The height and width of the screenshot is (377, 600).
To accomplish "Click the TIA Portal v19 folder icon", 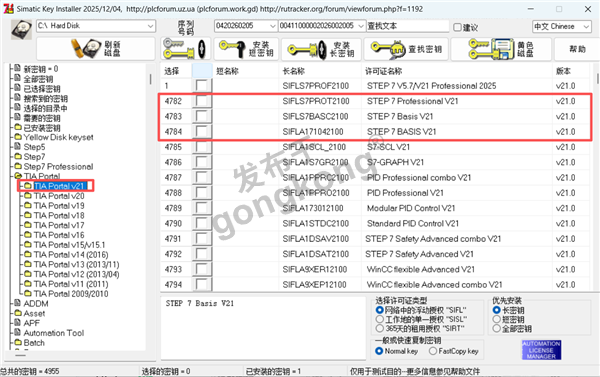I will (28, 206).
